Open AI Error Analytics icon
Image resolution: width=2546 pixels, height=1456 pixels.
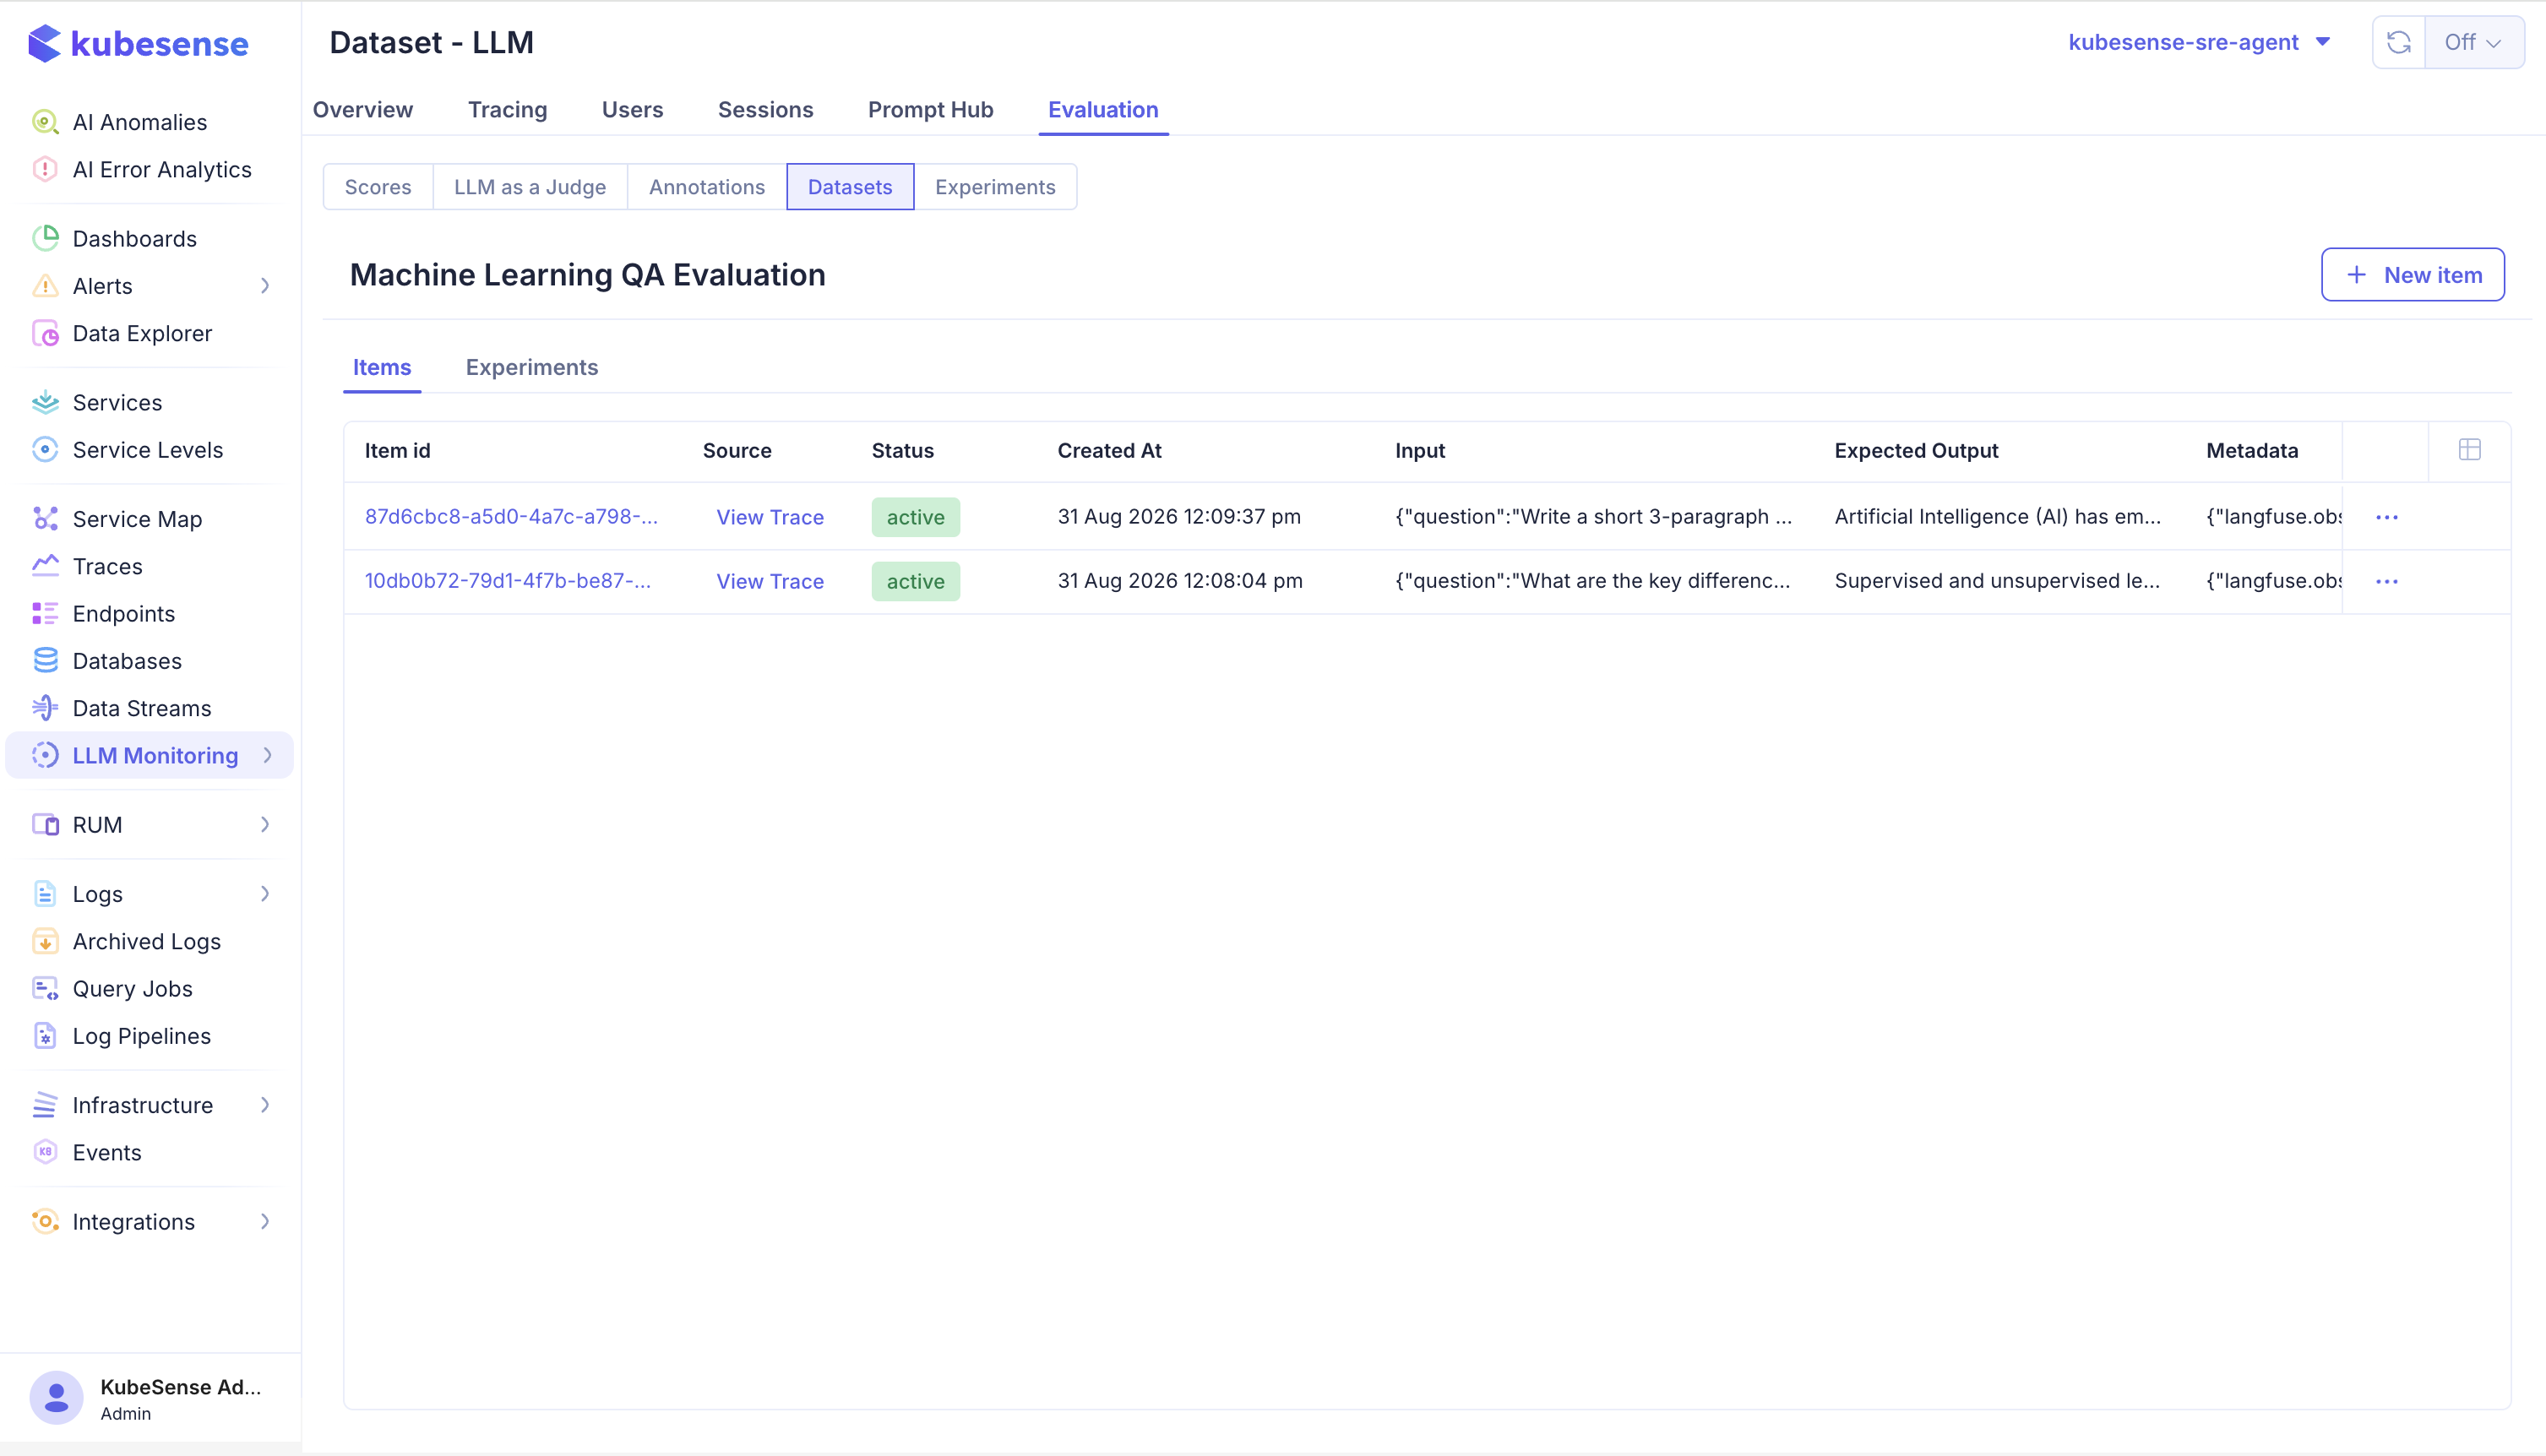point(45,169)
